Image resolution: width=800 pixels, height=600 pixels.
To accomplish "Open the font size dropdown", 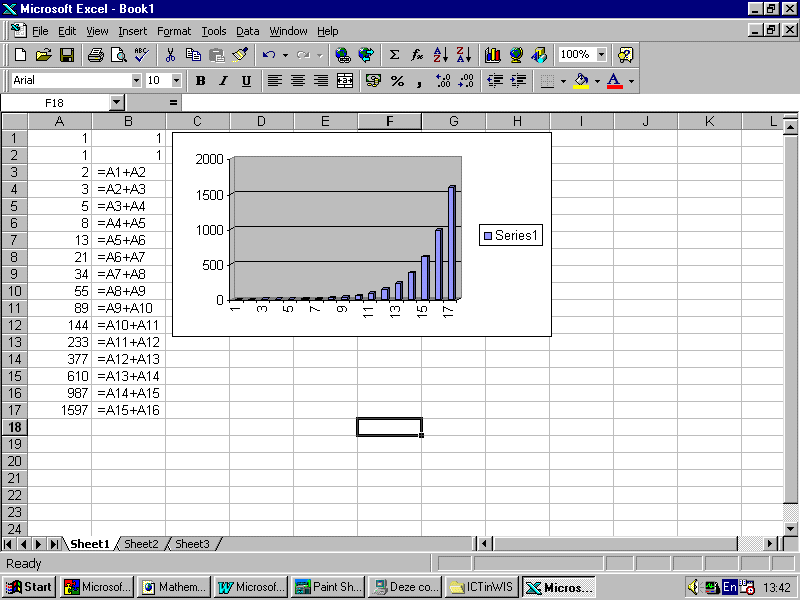I will (176, 81).
